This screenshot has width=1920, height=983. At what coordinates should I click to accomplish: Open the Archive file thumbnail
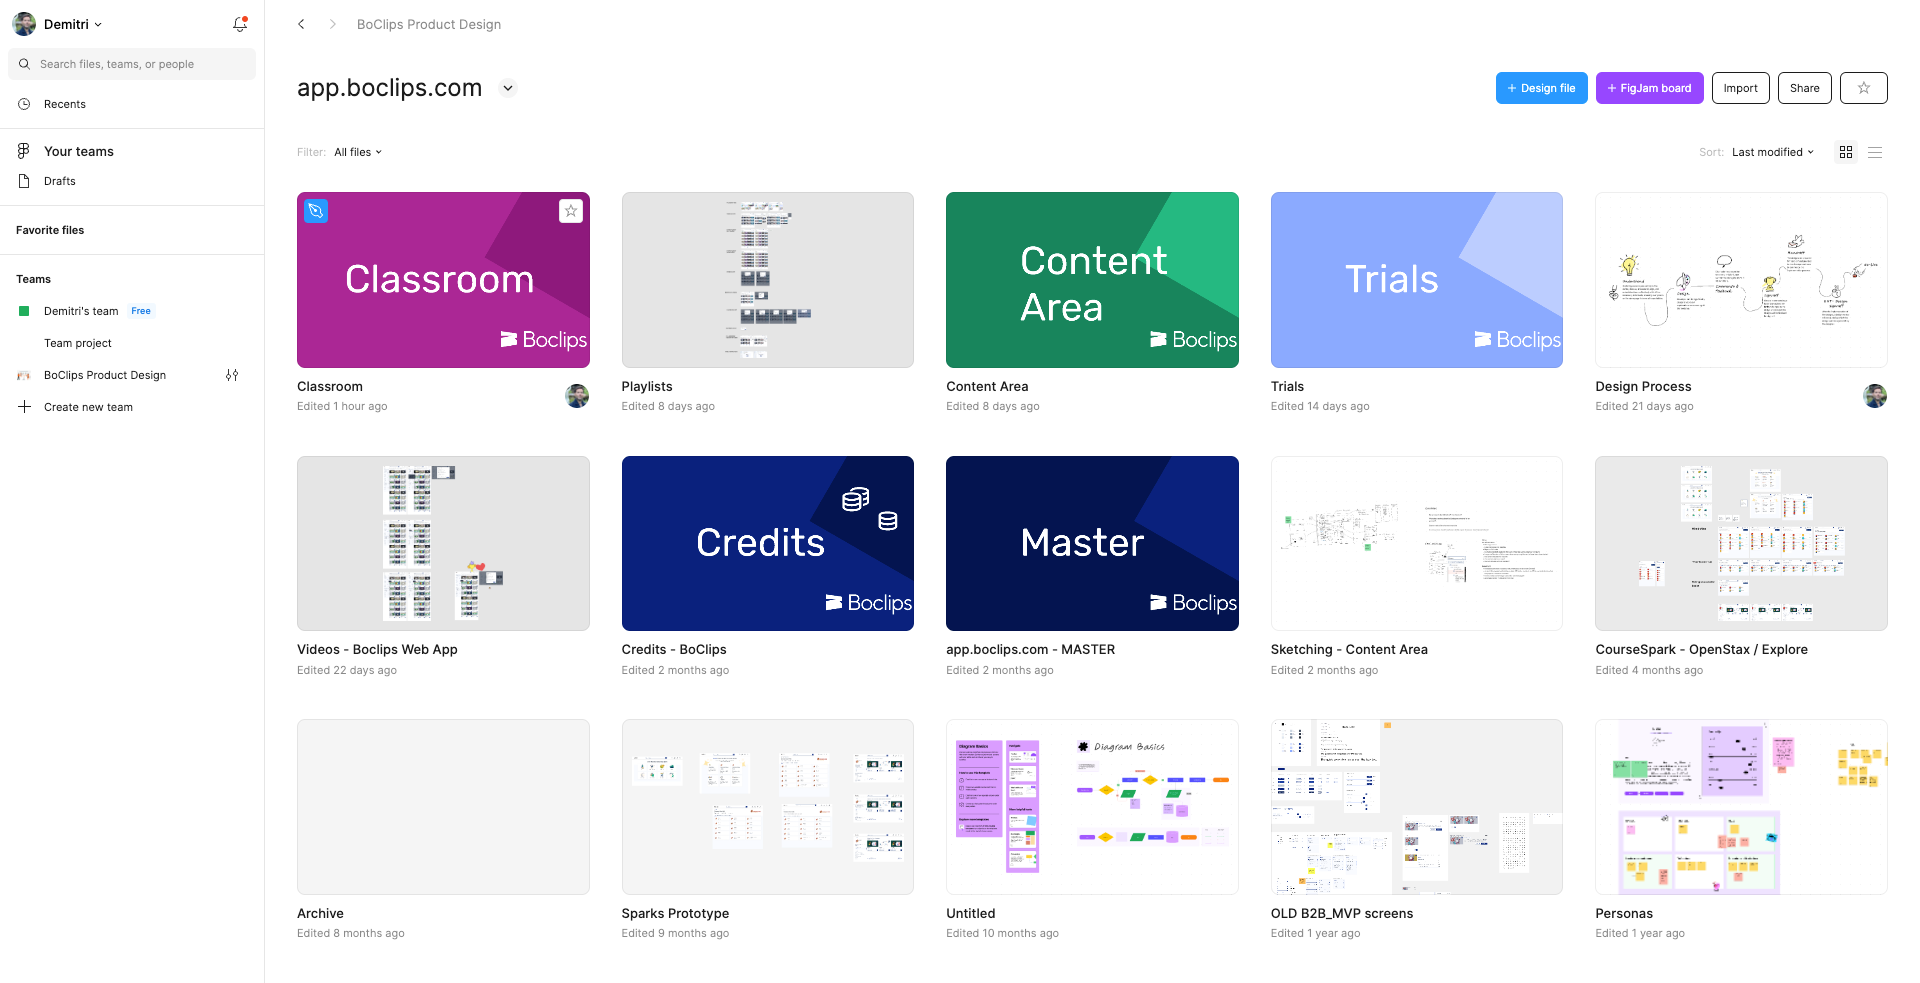tap(443, 807)
